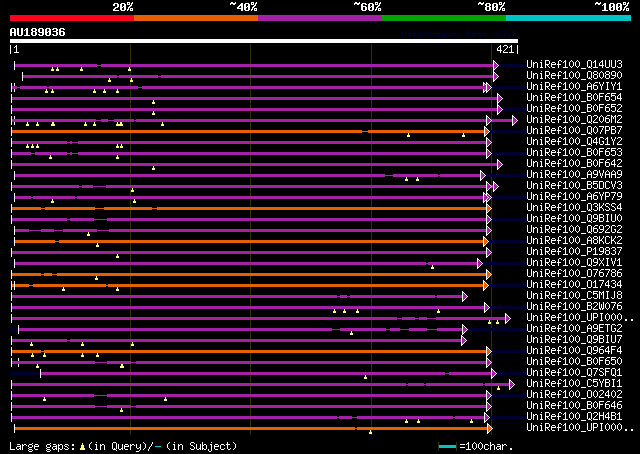Viewport: 640px width, 454px height.
Task: Click the green ~80% identity legend segment
Action: pos(444,18)
